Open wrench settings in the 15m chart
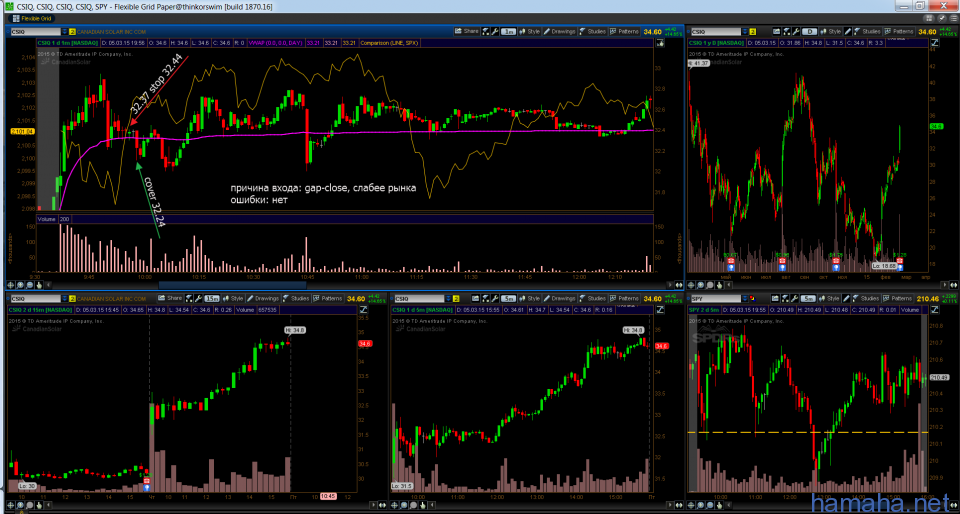The width and height of the screenshot is (960, 514). [198, 299]
